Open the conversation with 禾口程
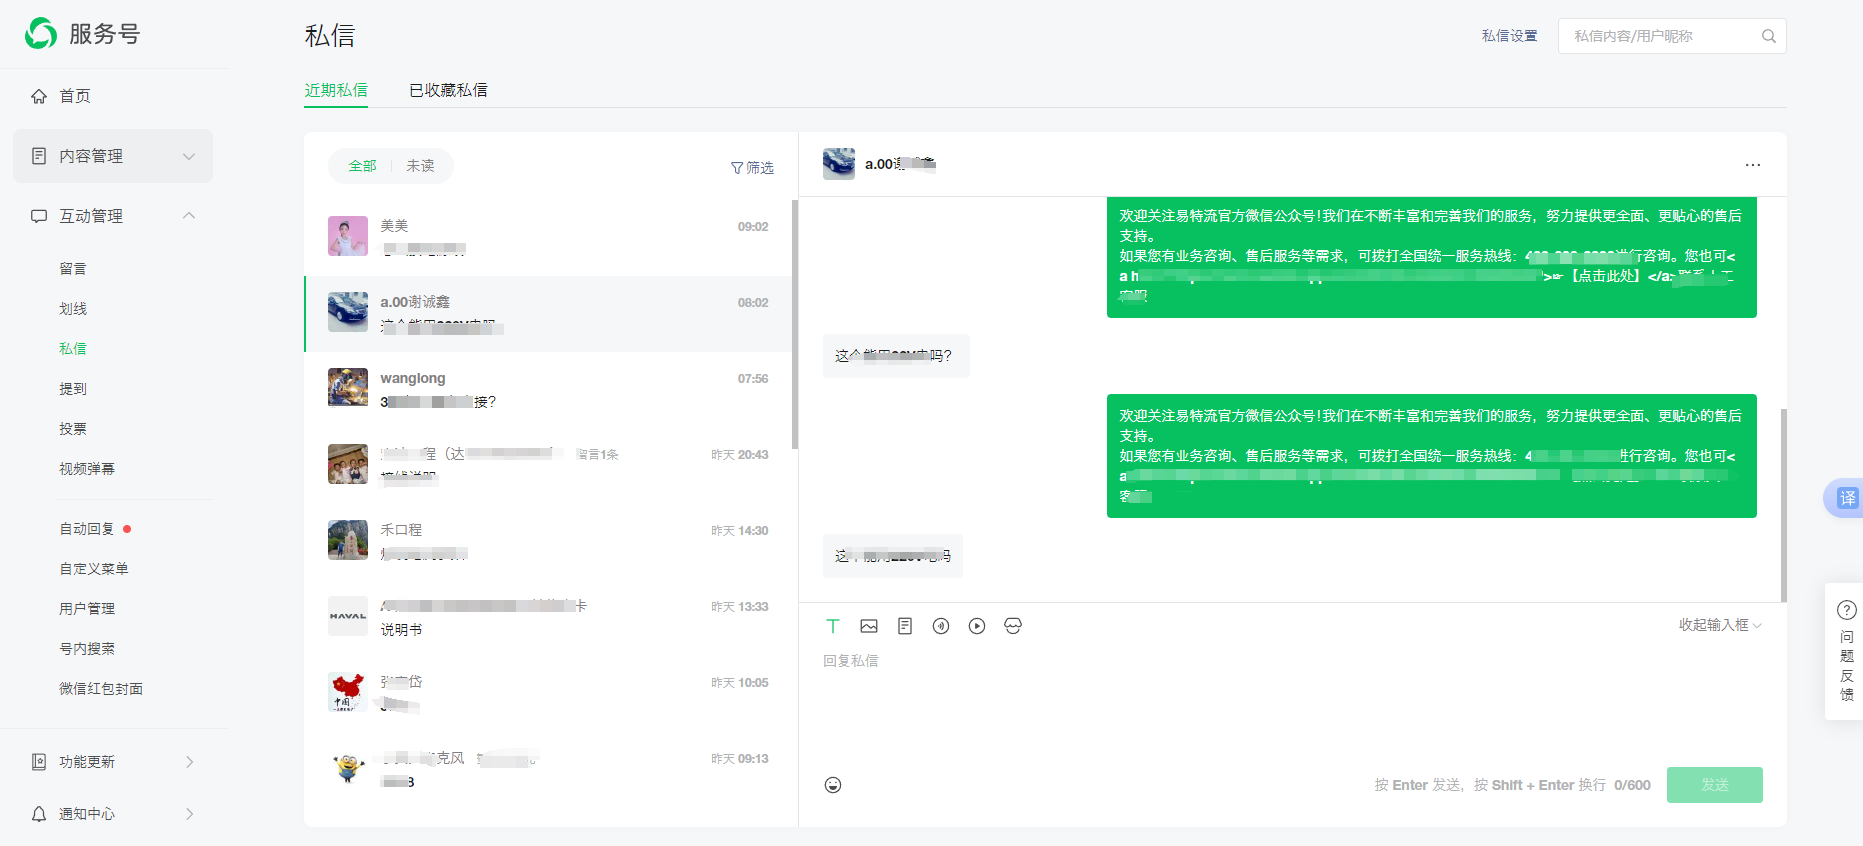This screenshot has height=846, width=1863. tap(548, 542)
